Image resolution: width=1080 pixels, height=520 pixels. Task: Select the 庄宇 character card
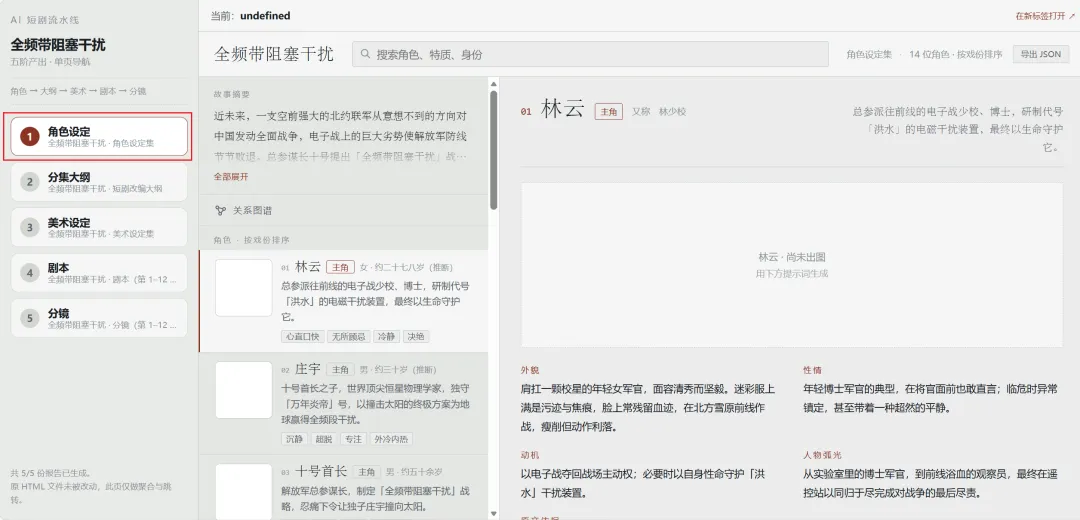pos(343,404)
